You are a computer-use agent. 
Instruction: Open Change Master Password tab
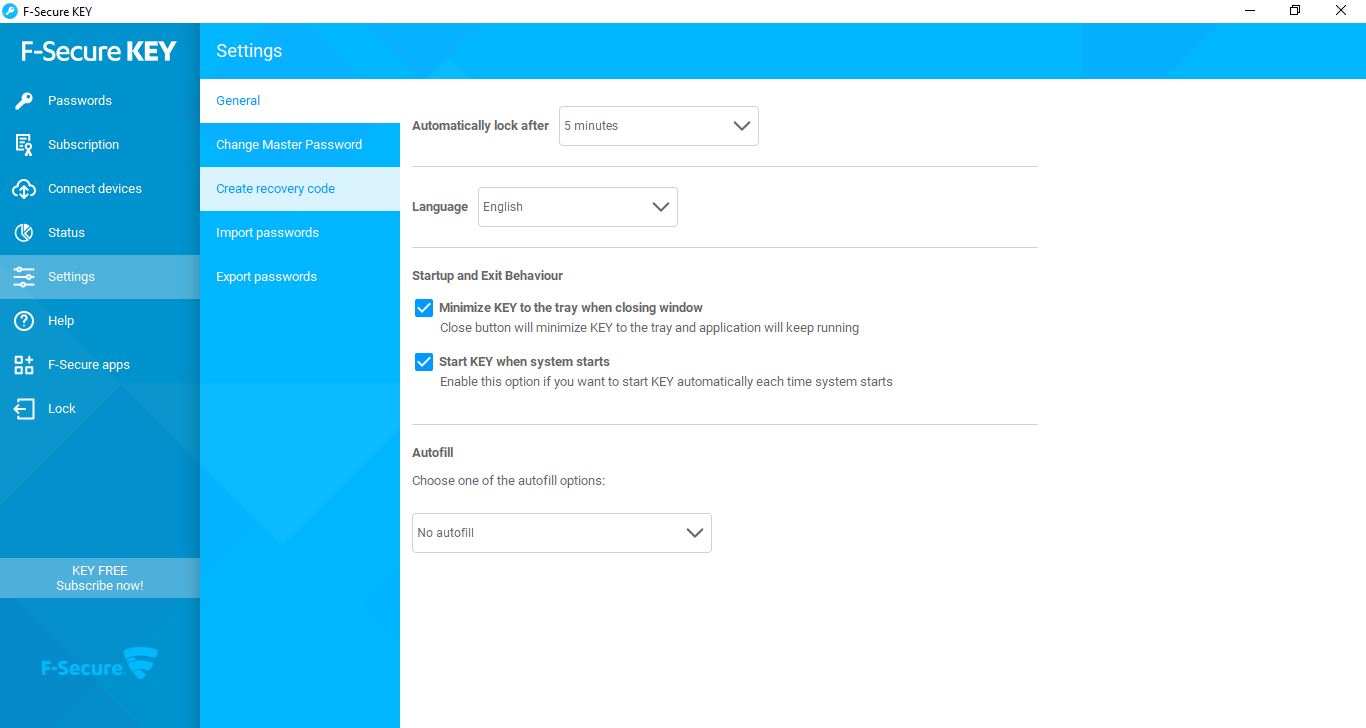point(300,144)
